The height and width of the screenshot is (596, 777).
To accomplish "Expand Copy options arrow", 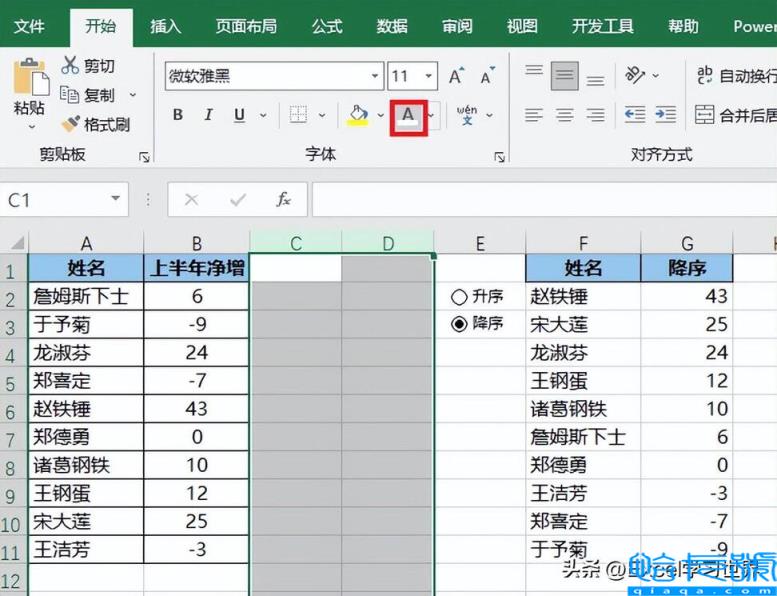I will (133, 94).
